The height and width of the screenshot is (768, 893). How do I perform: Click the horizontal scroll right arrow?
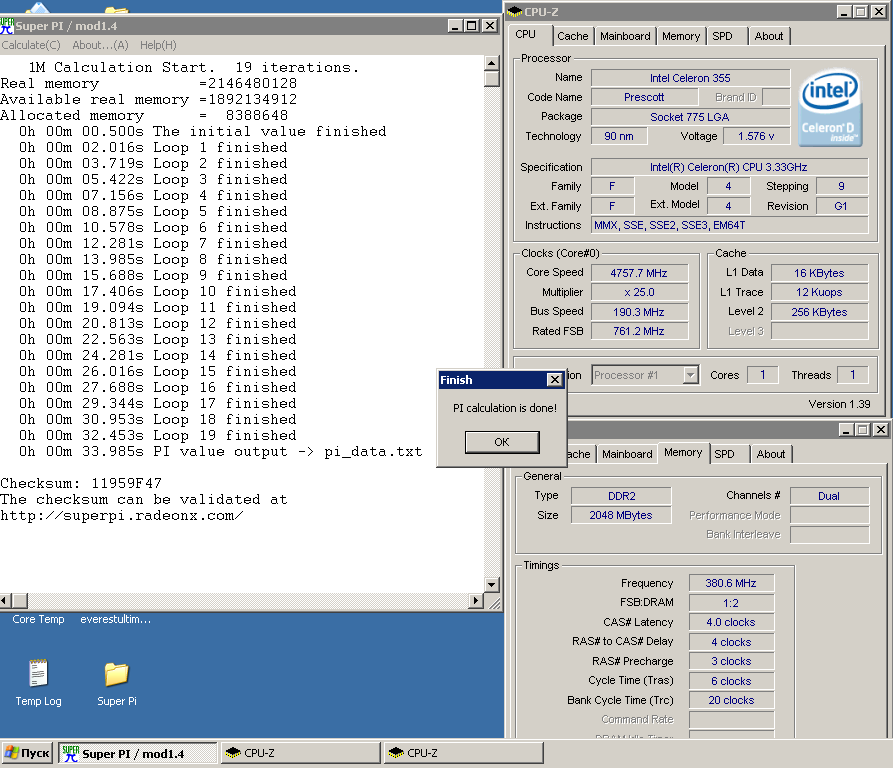pyautogui.click(x=476, y=601)
